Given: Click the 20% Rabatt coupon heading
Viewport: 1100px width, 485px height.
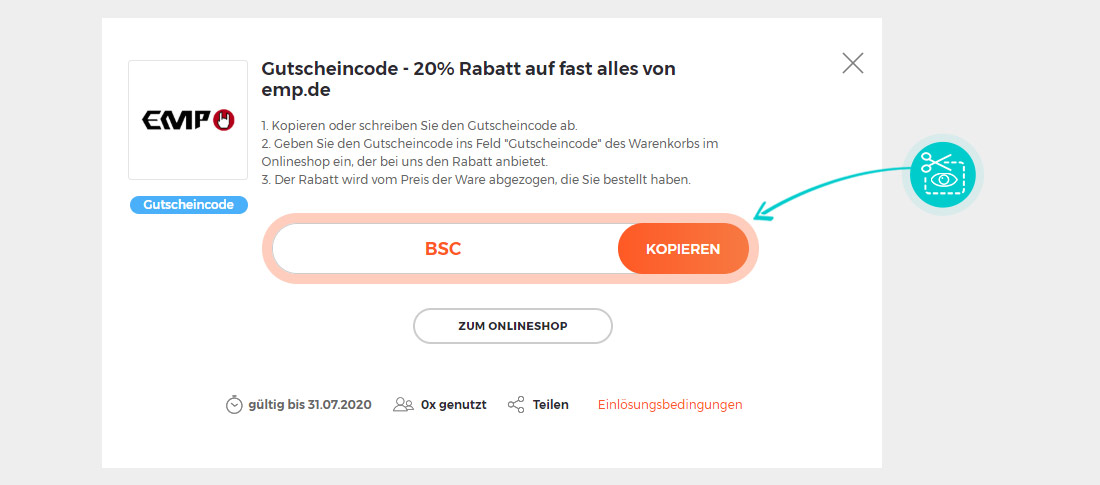Looking at the screenshot, I should tap(469, 79).
